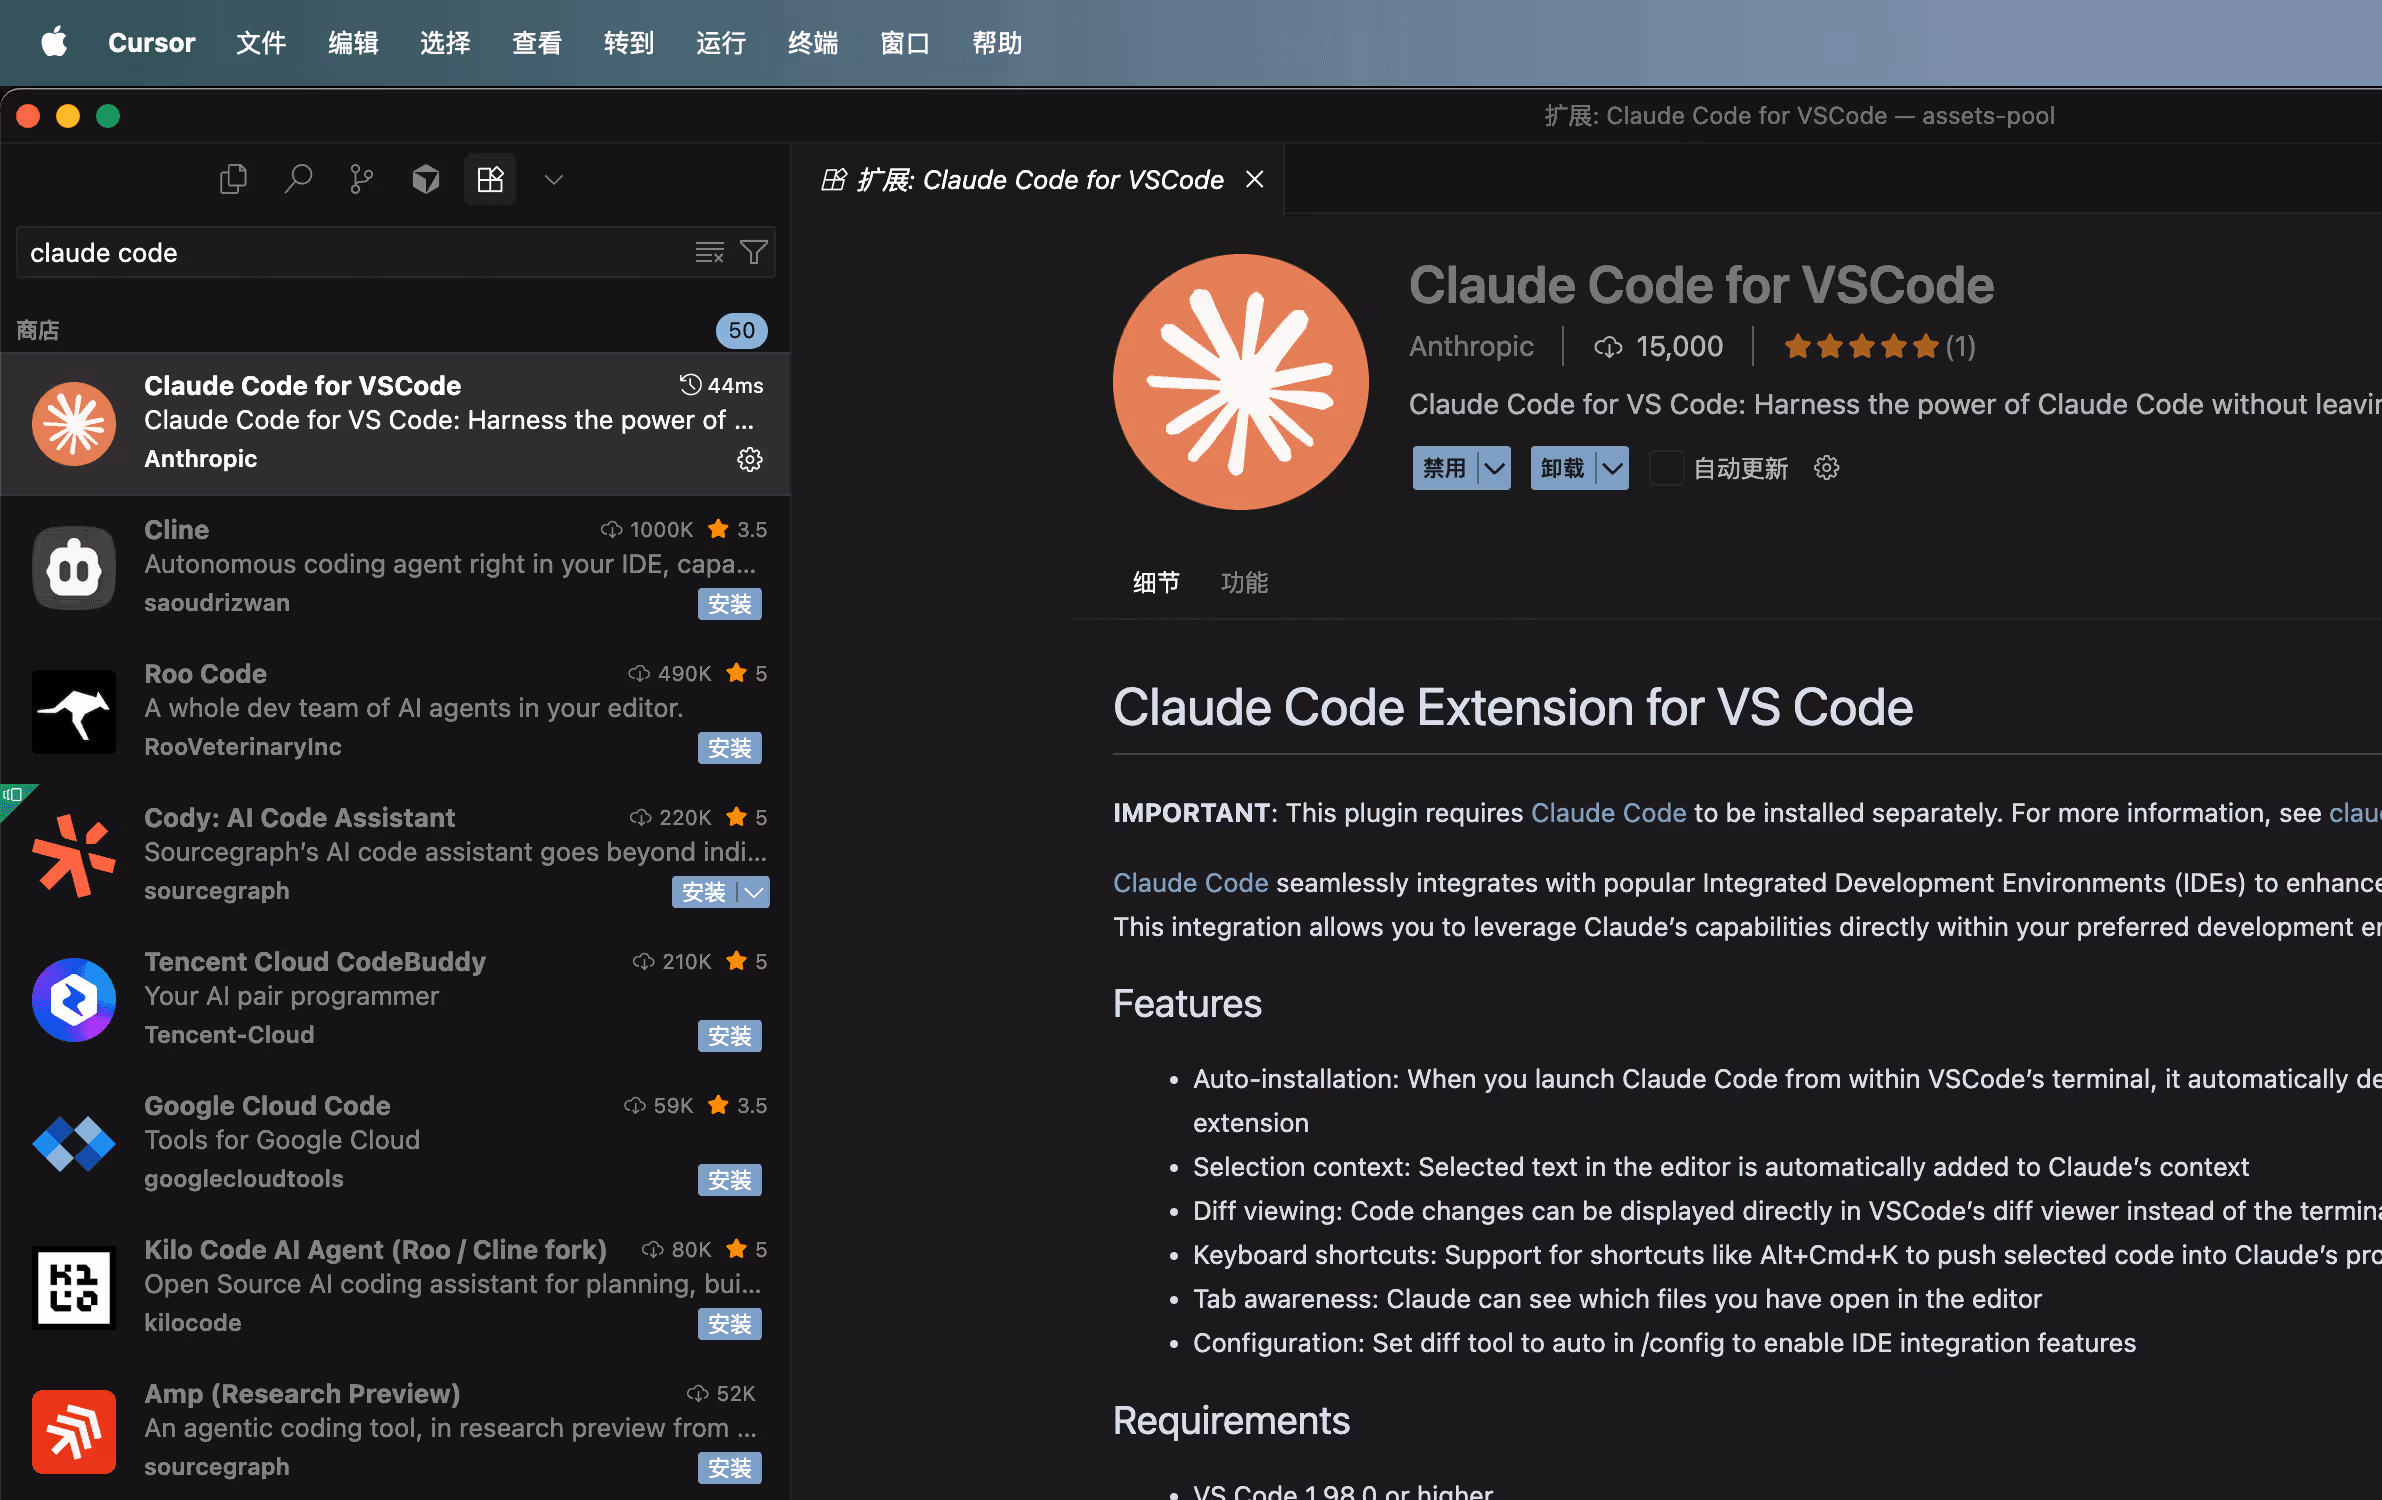Image resolution: width=2382 pixels, height=1500 pixels.
Task: Expand Cody install options dropdown arrow
Action: 754,892
